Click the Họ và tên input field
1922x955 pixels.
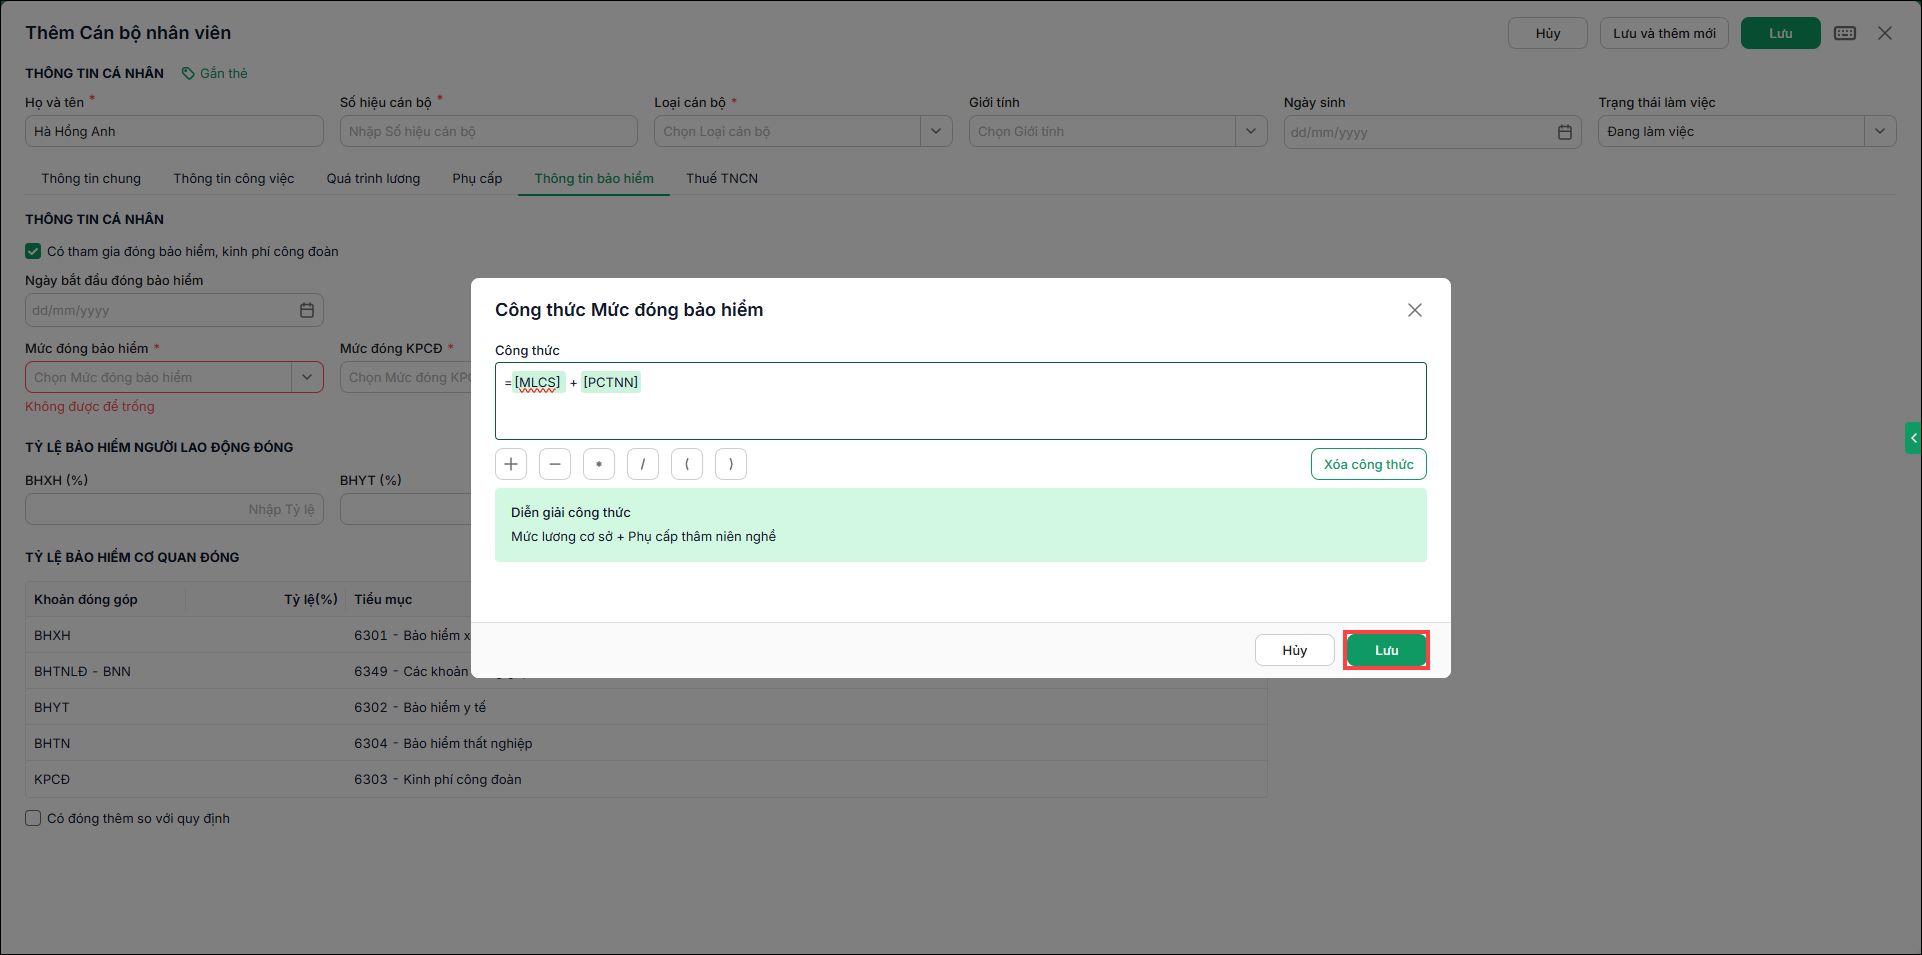point(174,131)
